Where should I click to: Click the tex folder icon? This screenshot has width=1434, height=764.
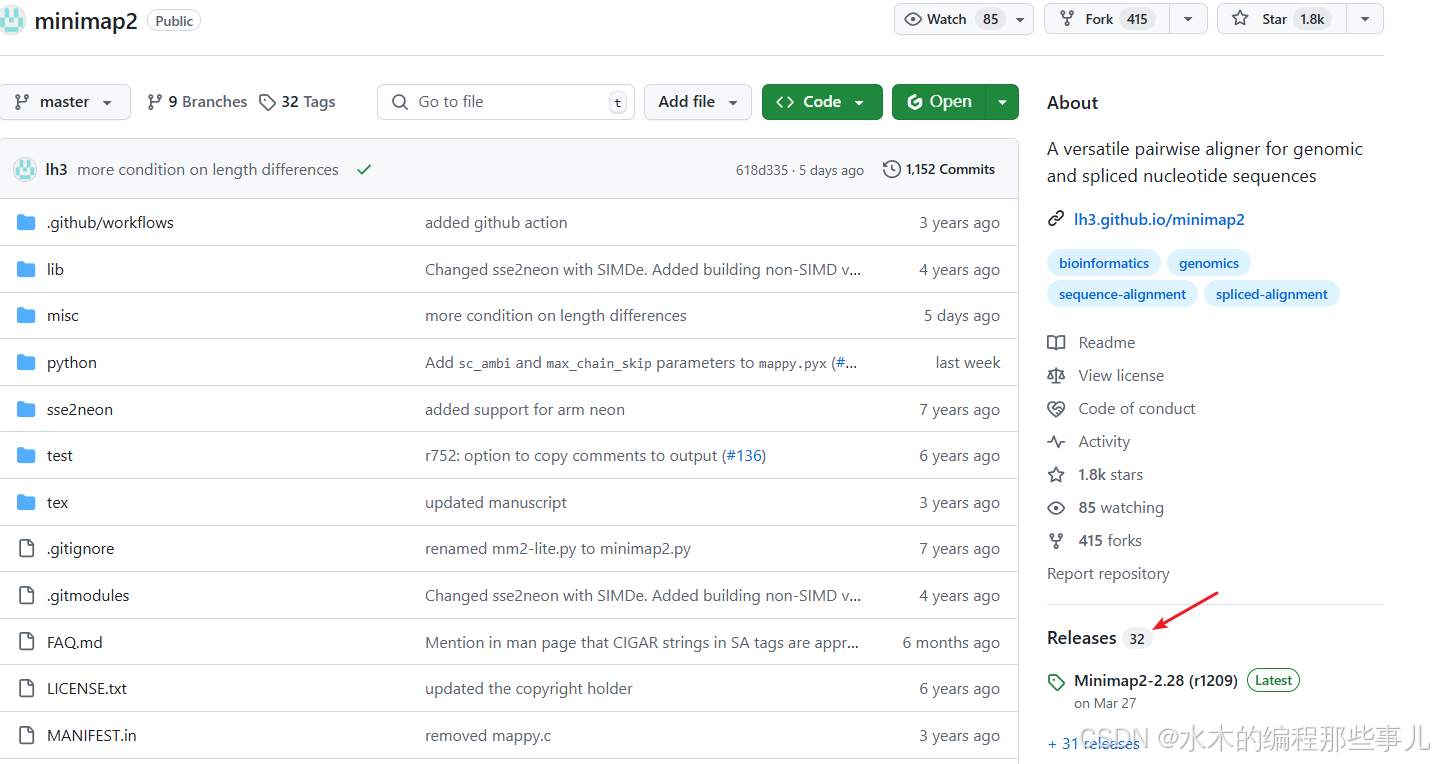27,502
